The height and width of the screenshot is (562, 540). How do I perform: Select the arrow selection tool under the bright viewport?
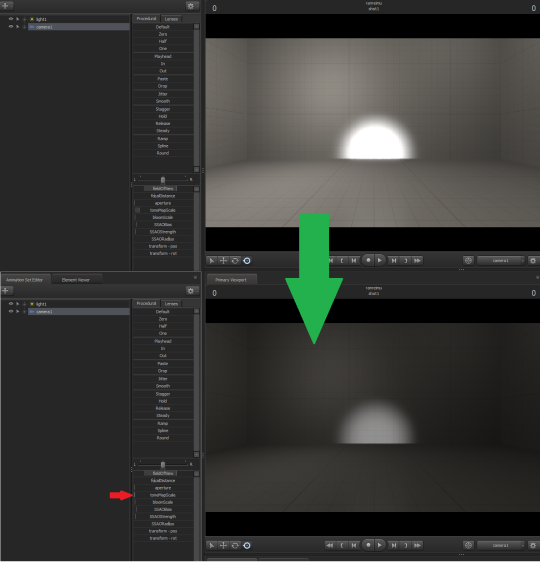click(212, 261)
